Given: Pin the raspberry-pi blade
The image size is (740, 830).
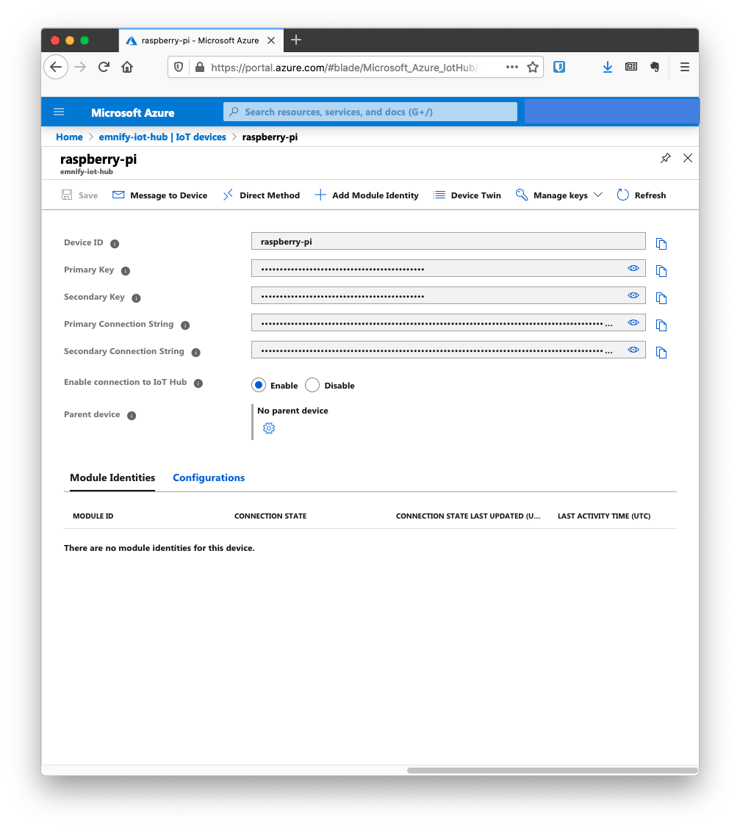Looking at the screenshot, I should point(665,158).
